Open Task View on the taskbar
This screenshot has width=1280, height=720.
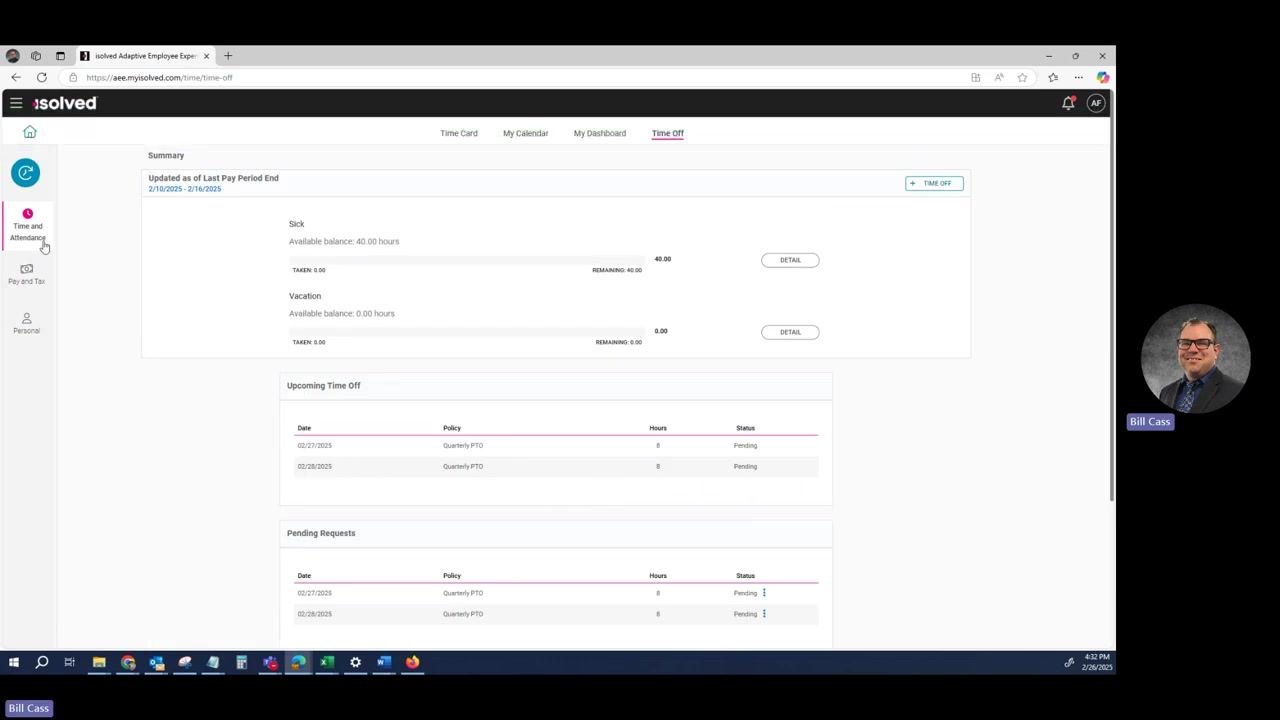70,662
